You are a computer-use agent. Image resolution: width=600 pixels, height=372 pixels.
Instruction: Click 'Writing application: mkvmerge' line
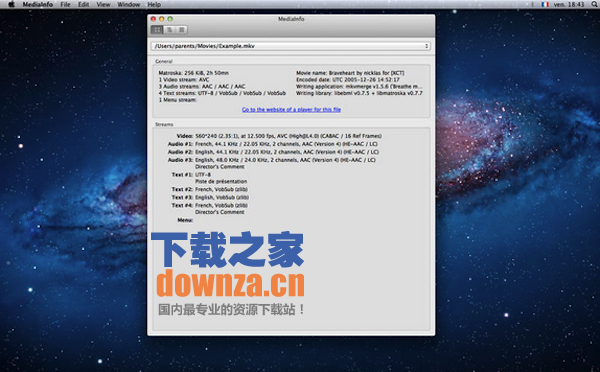click(x=359, y=86)
